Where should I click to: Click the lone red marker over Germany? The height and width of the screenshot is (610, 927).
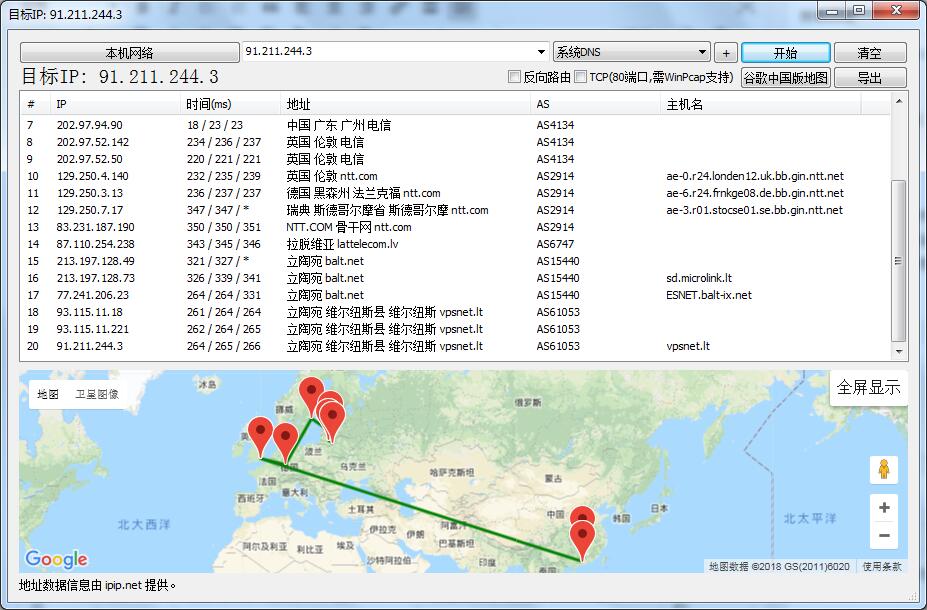pos(287,432)
